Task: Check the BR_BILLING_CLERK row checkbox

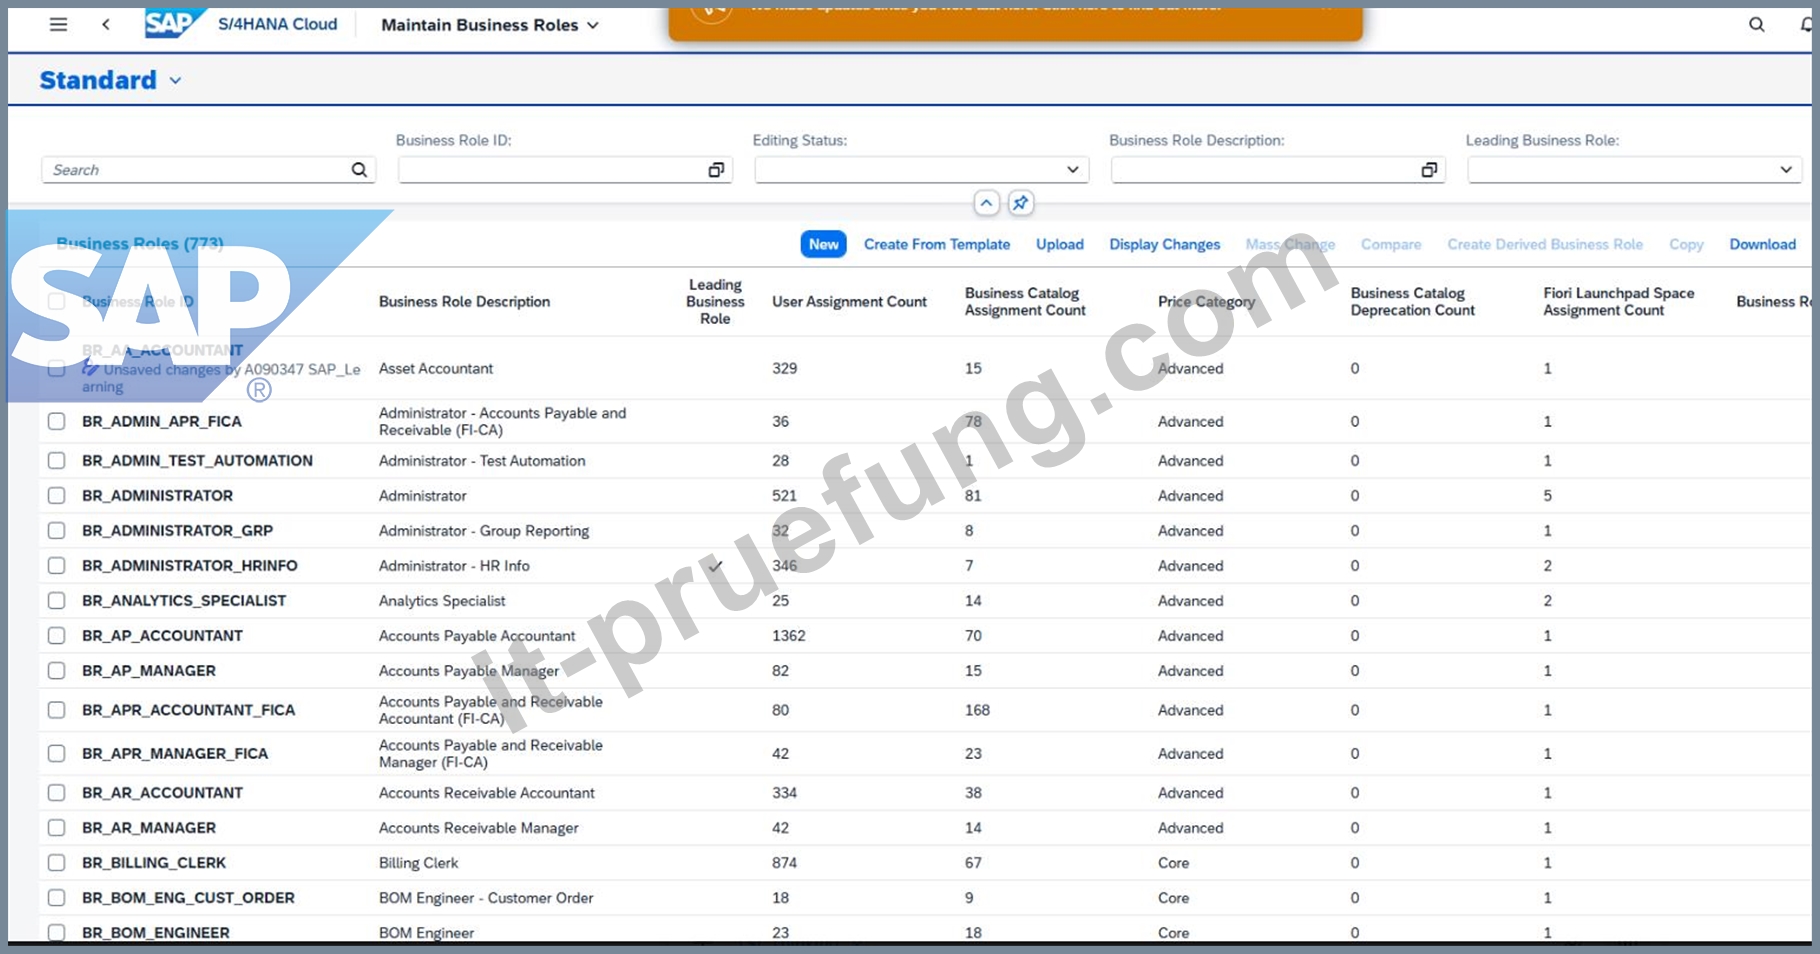Action: click(57, 863)
